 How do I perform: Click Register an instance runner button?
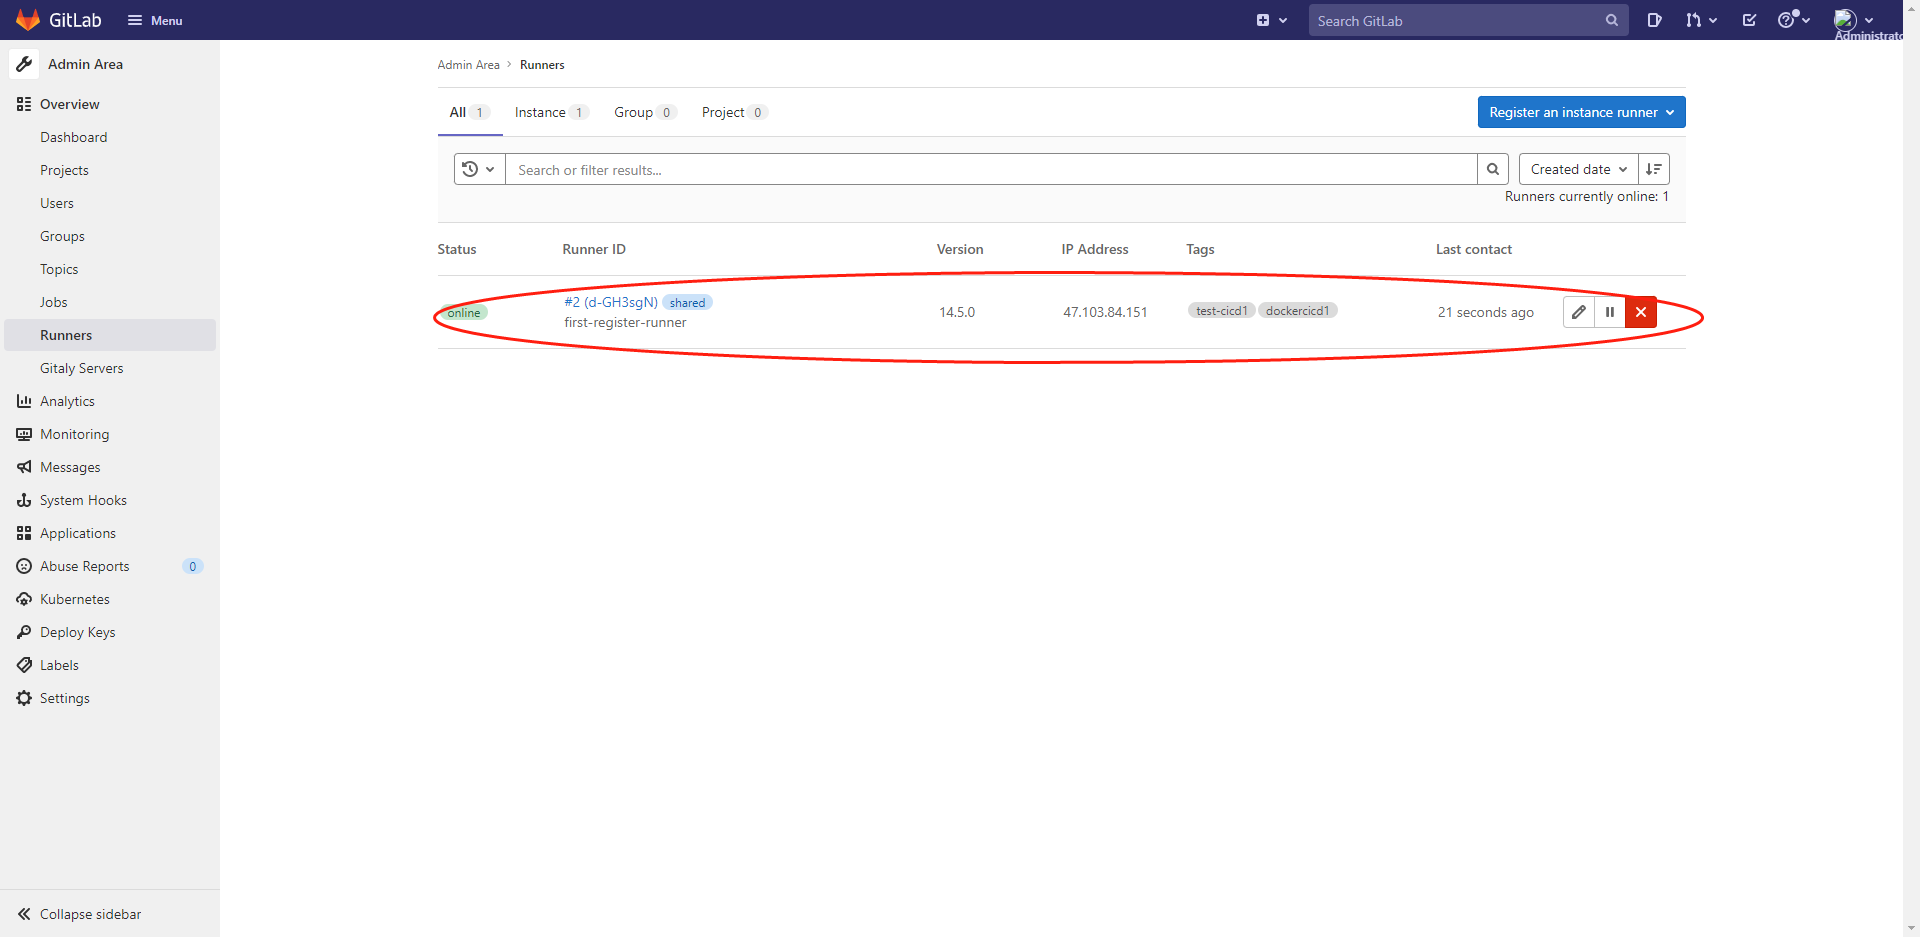point(1581,112)
